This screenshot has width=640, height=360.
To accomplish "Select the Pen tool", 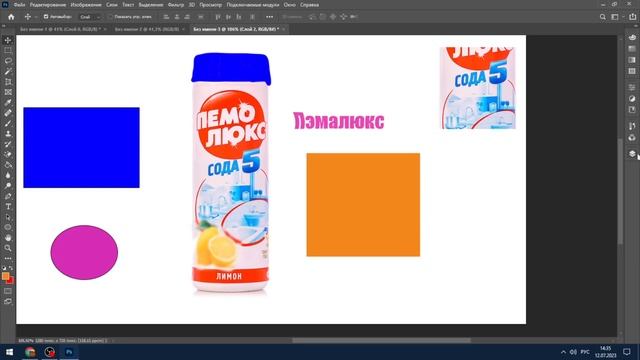I will (8, 196).
